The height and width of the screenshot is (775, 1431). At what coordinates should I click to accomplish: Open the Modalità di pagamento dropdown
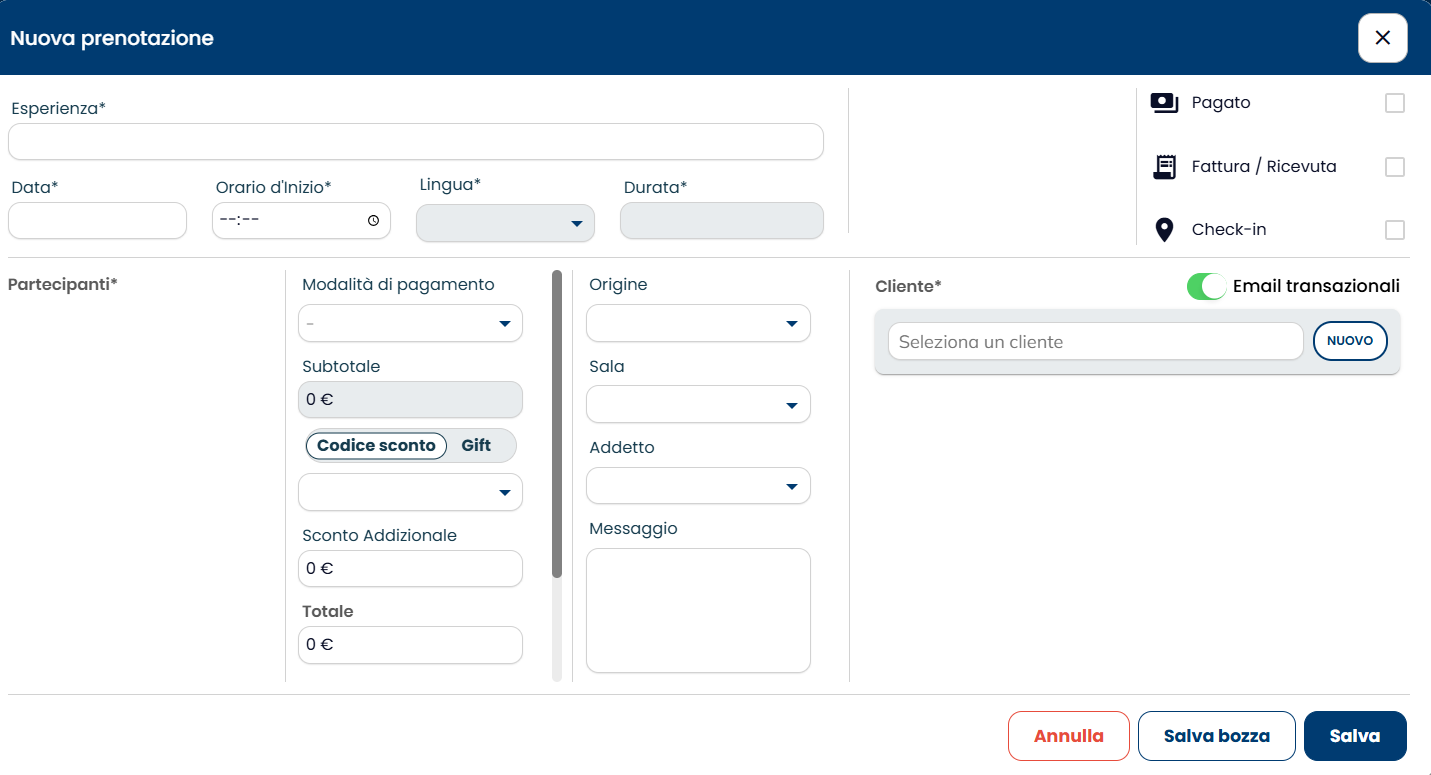(x=410, y=323)
